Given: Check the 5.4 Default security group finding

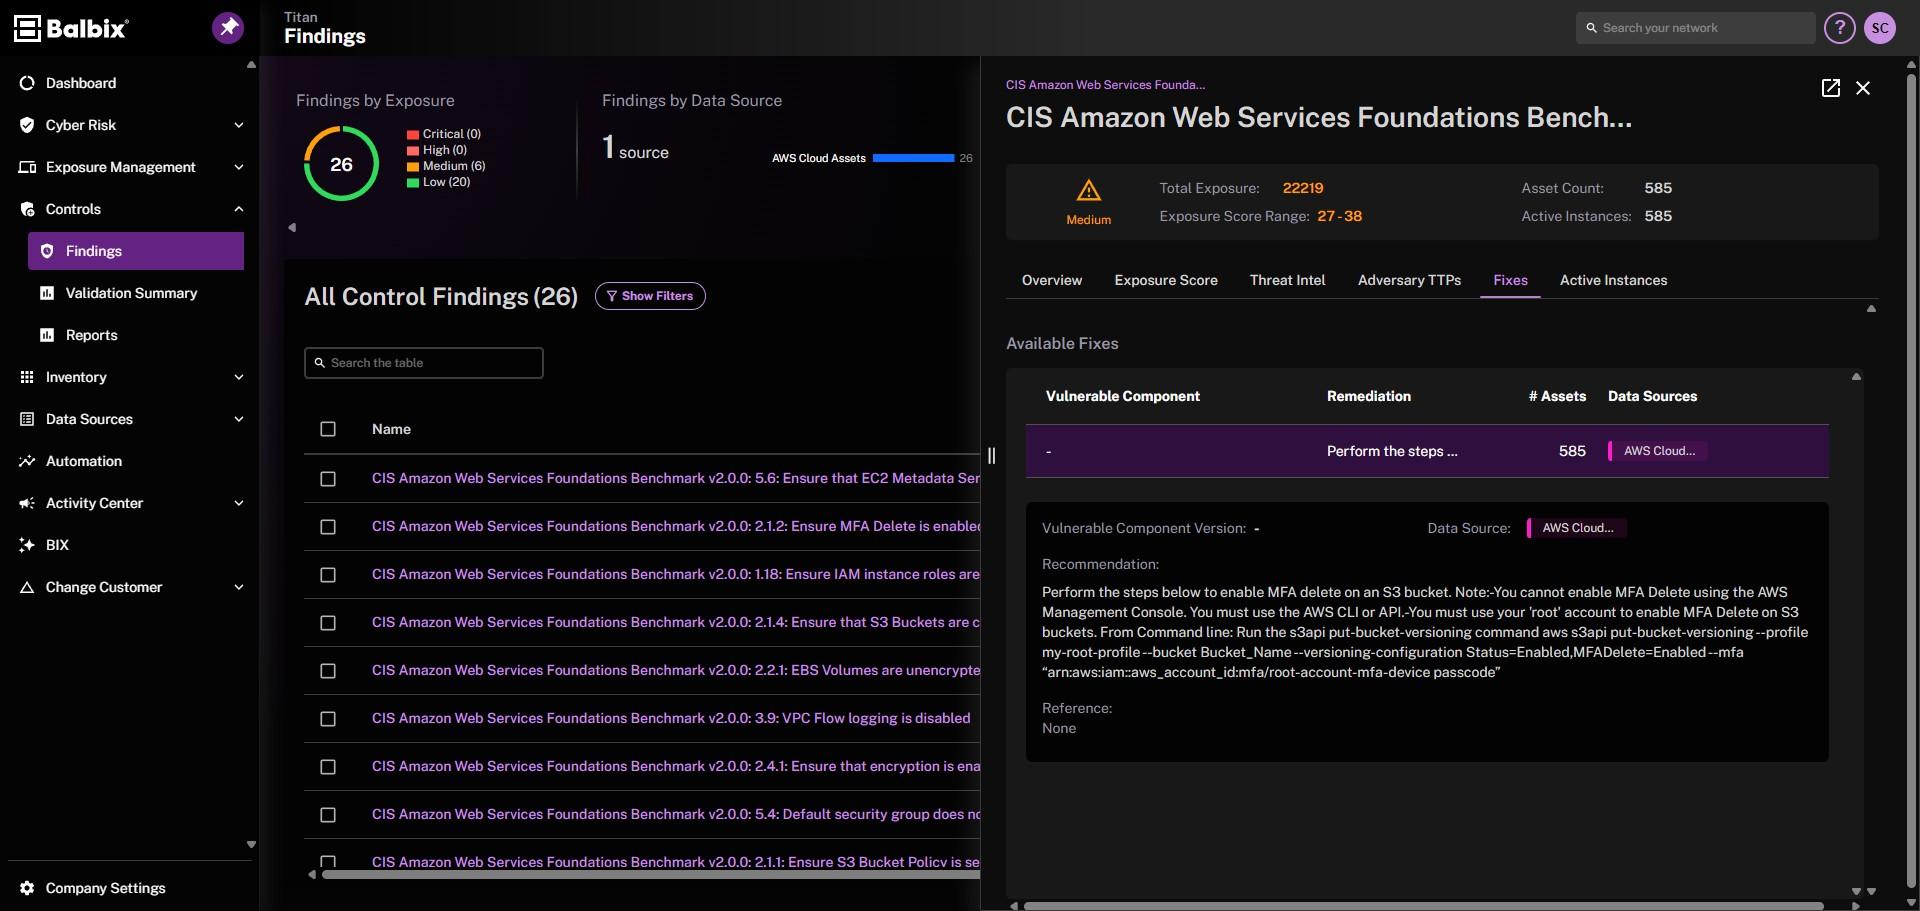Looking at the screenshot, I should pyautogui.click(x=328, y=815).
